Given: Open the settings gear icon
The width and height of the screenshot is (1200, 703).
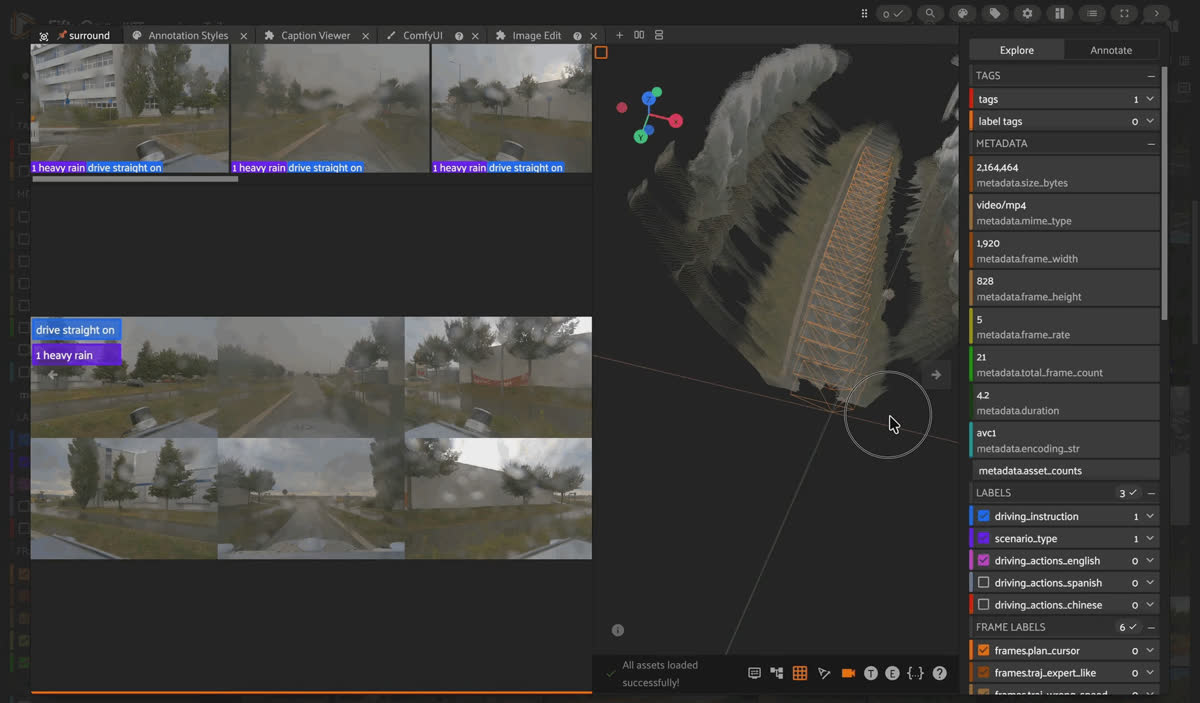Looking at the screenshot, I should [x=1027, y=14].
